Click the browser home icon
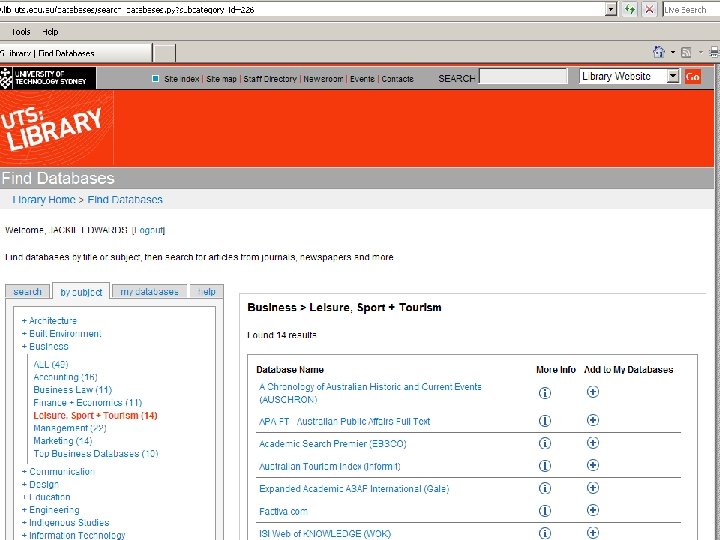This screenshot has height=540, width=720. (x=659, y=52)
